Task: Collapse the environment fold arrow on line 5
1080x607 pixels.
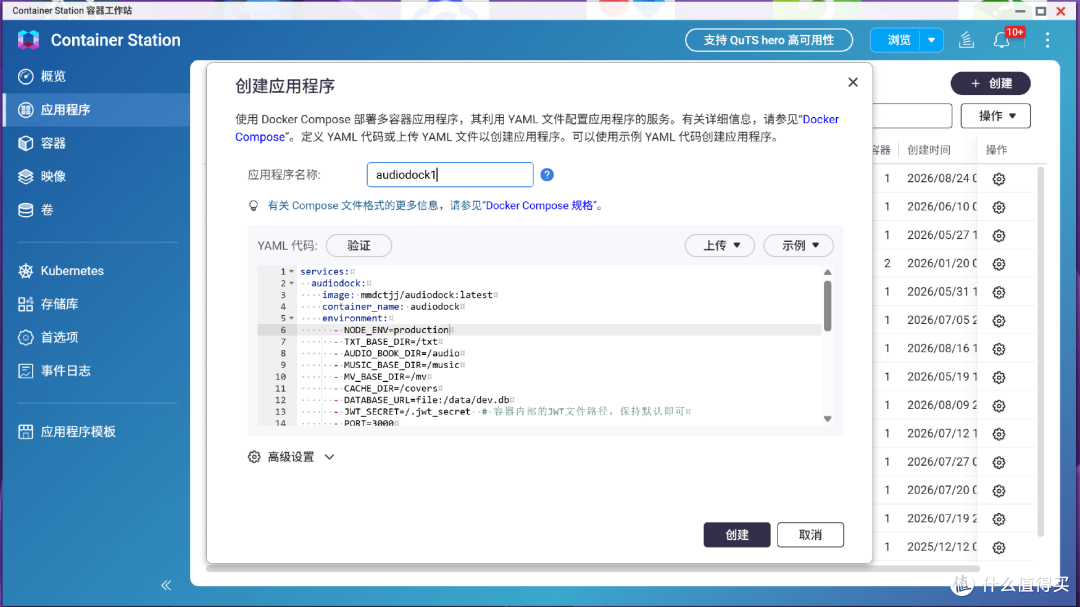Action: coord(291,318)
